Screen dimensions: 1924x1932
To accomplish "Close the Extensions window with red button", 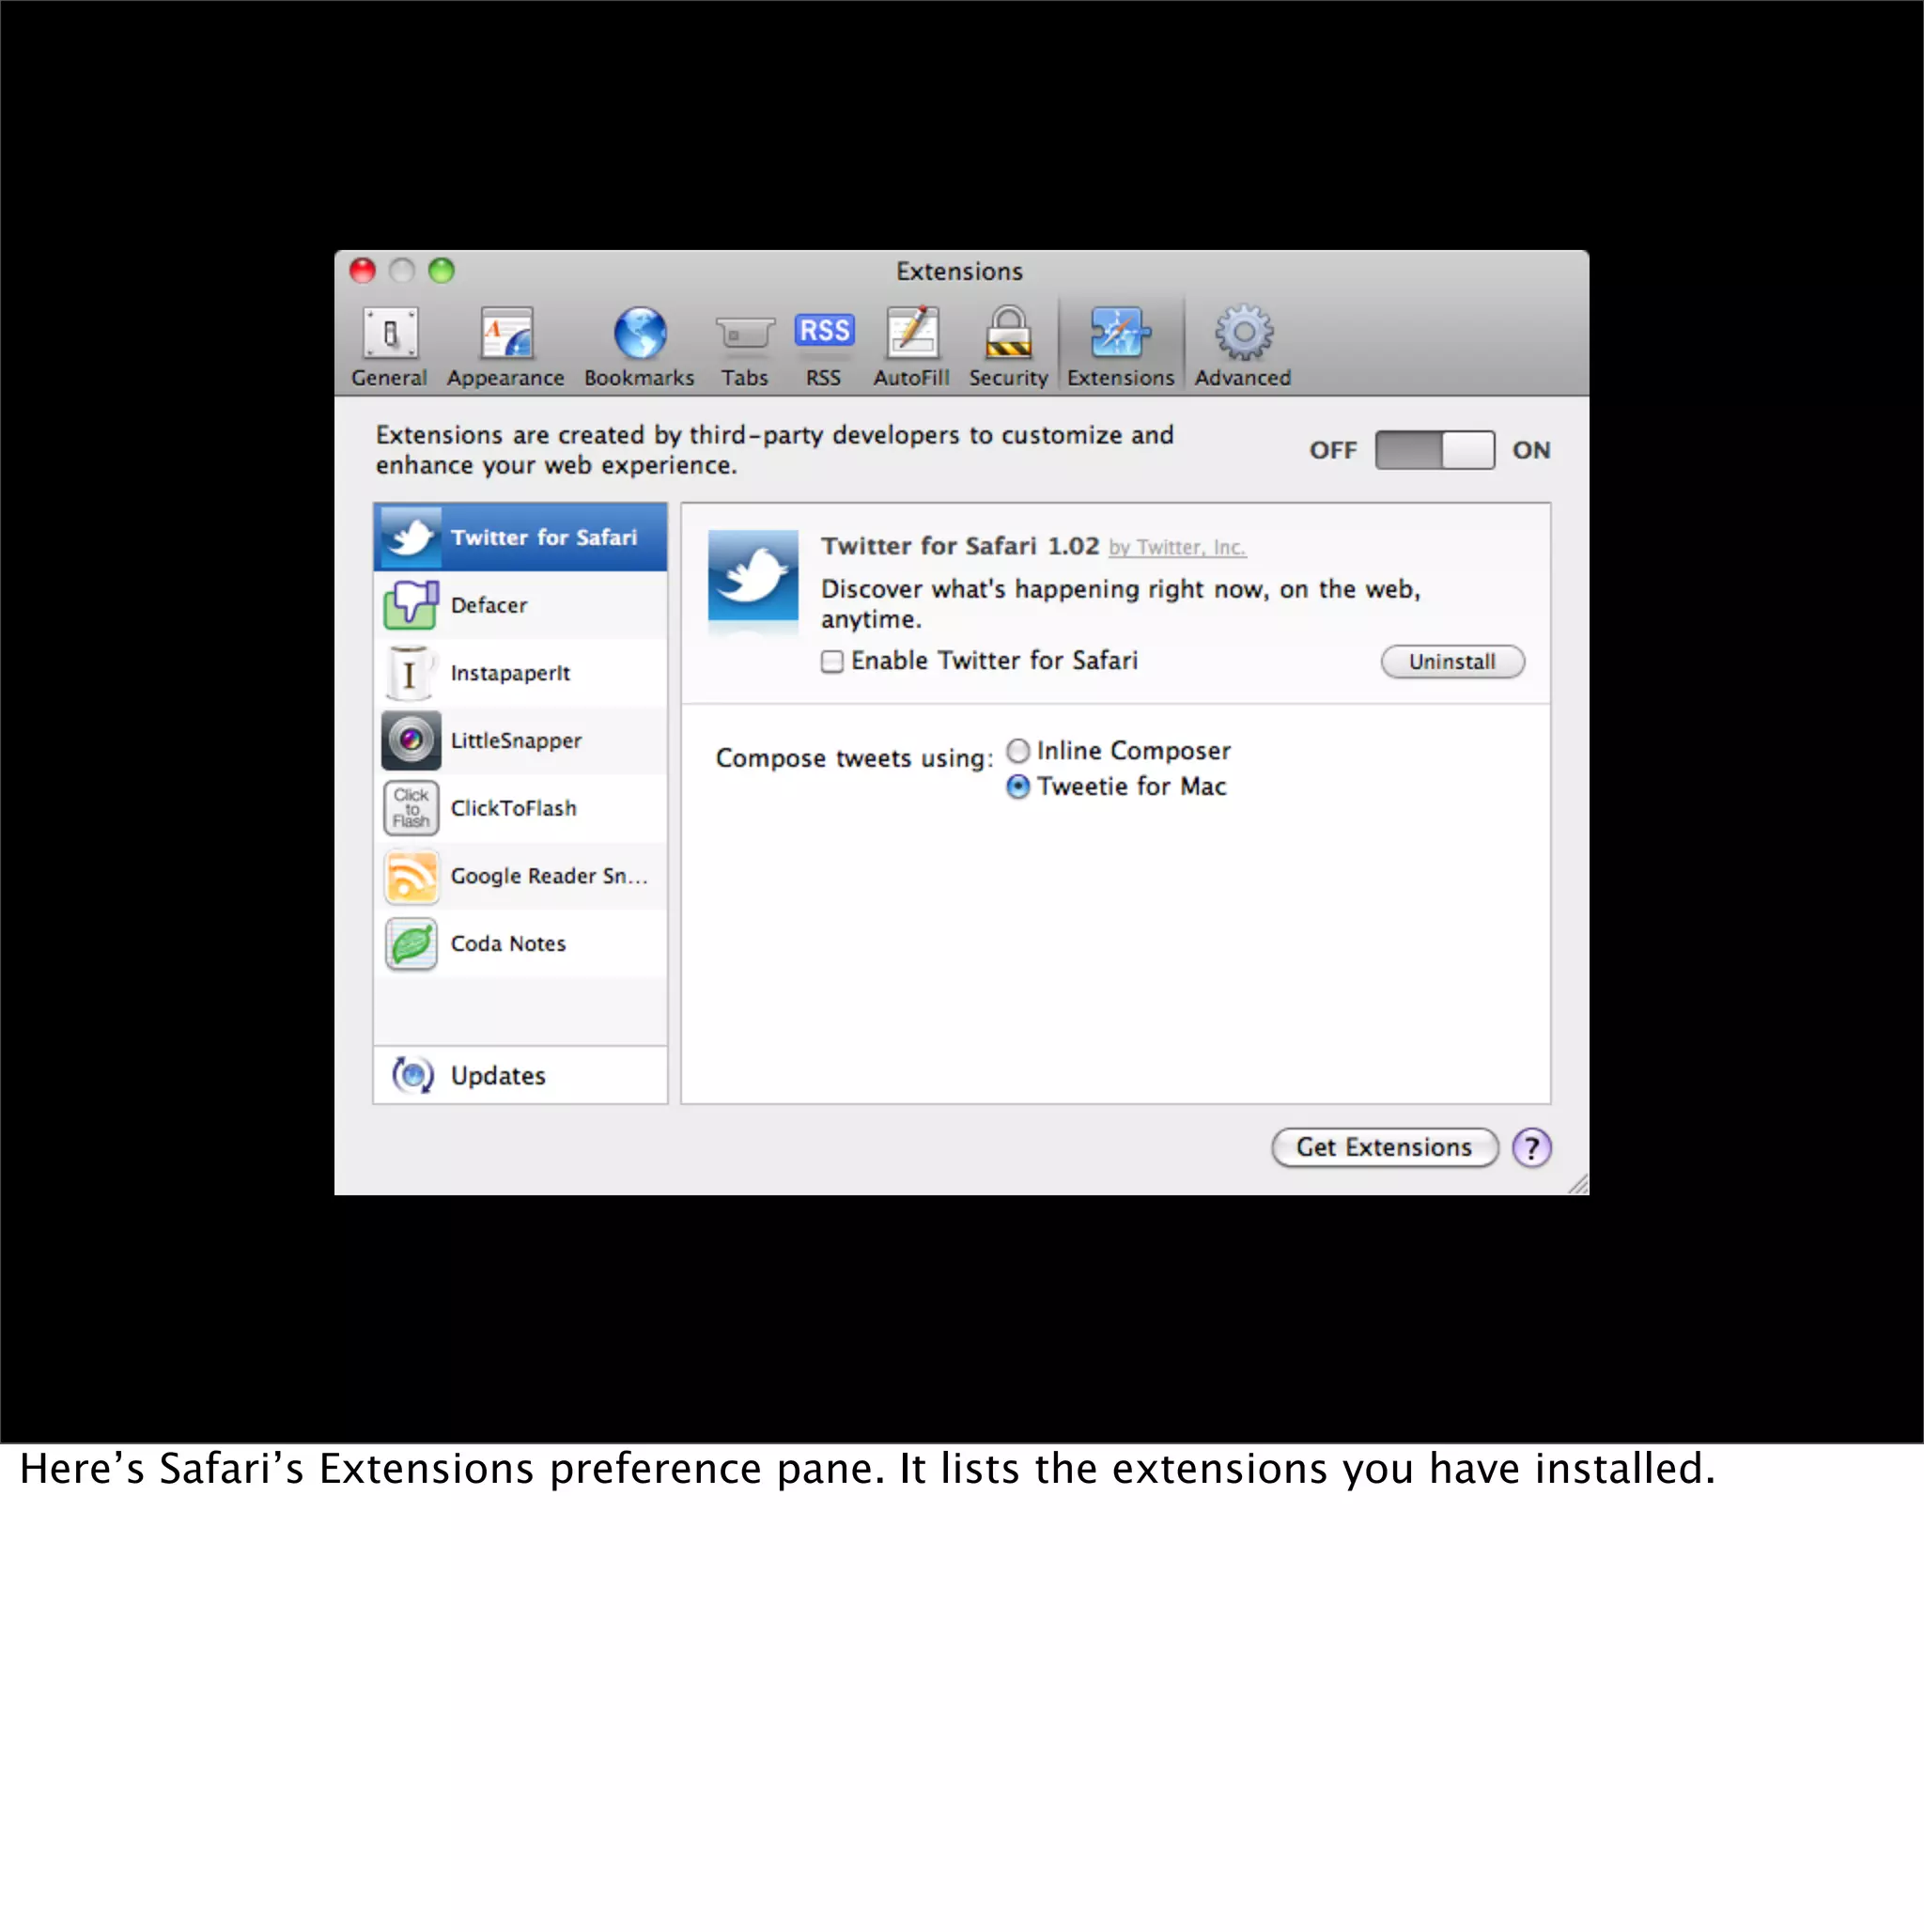I will [x=362, y=271].
